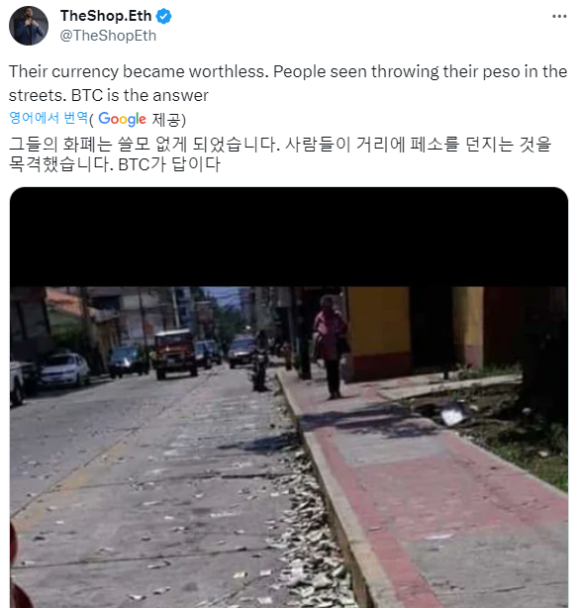
Task: Open the @TheShopEth handle link
Action: pyautogui.click(x=108, y=36)
